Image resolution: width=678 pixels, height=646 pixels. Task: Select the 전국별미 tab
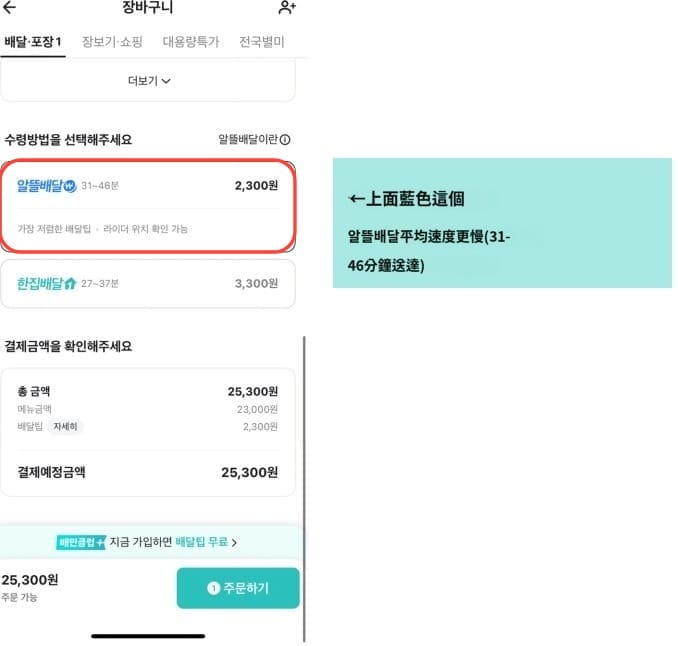pos(262,42)
